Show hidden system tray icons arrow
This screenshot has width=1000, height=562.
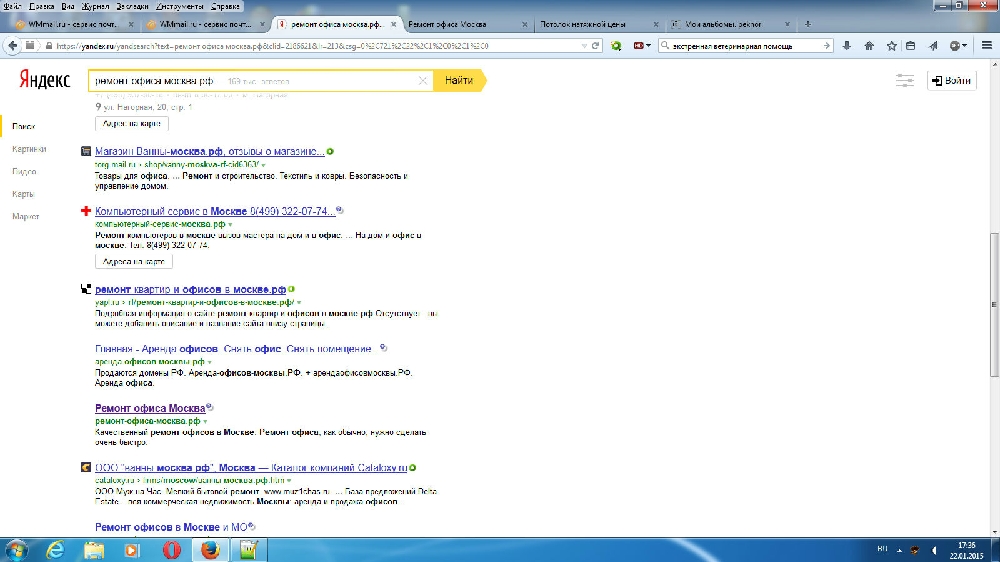click(x=899, y=550)
